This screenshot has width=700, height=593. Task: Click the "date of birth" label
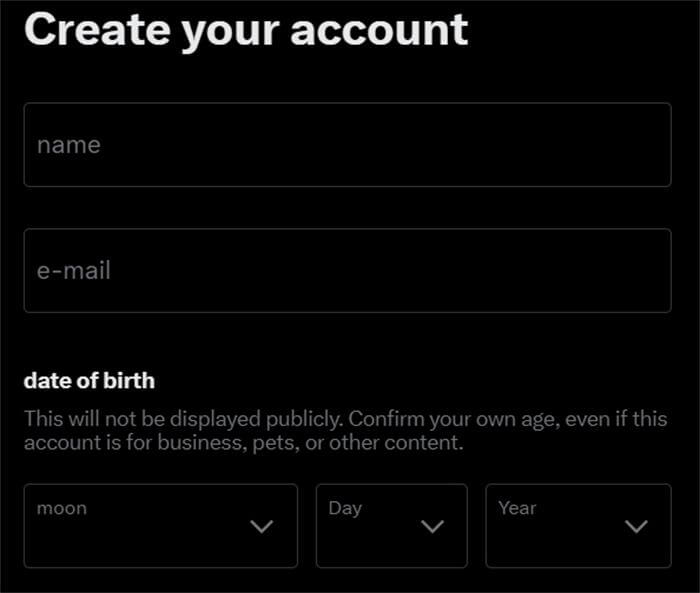(x=89, y=381)
